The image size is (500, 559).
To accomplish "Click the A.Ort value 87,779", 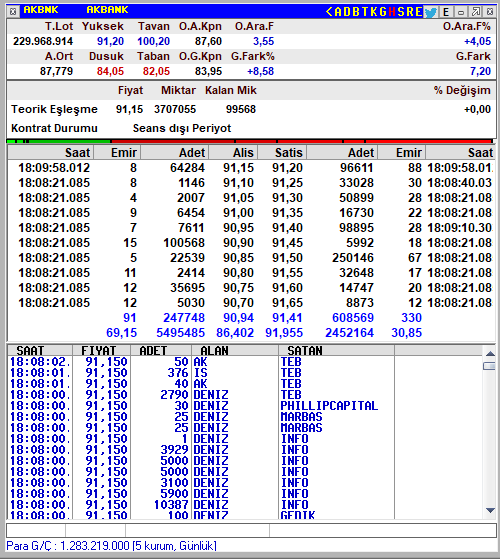I will click(x=56, y=71).
